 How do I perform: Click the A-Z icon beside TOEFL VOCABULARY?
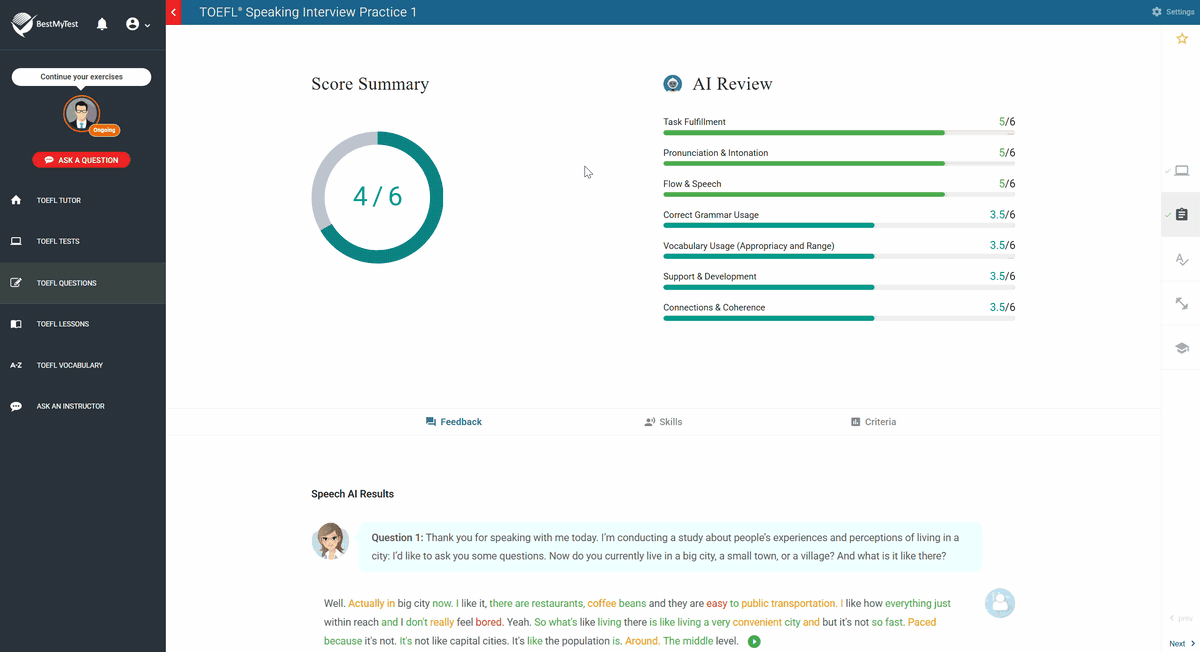click(16, 365)
